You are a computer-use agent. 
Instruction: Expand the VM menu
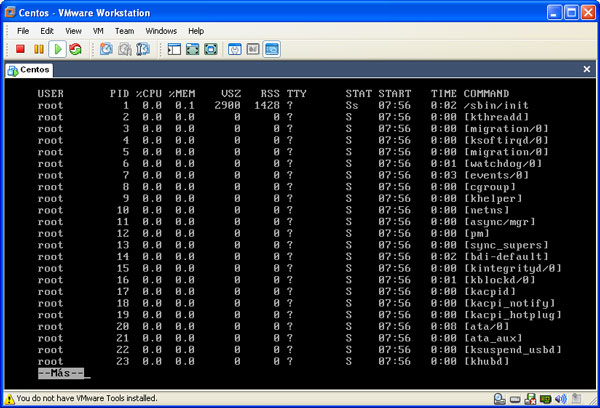pyautogui.click(x=99, y=31)
